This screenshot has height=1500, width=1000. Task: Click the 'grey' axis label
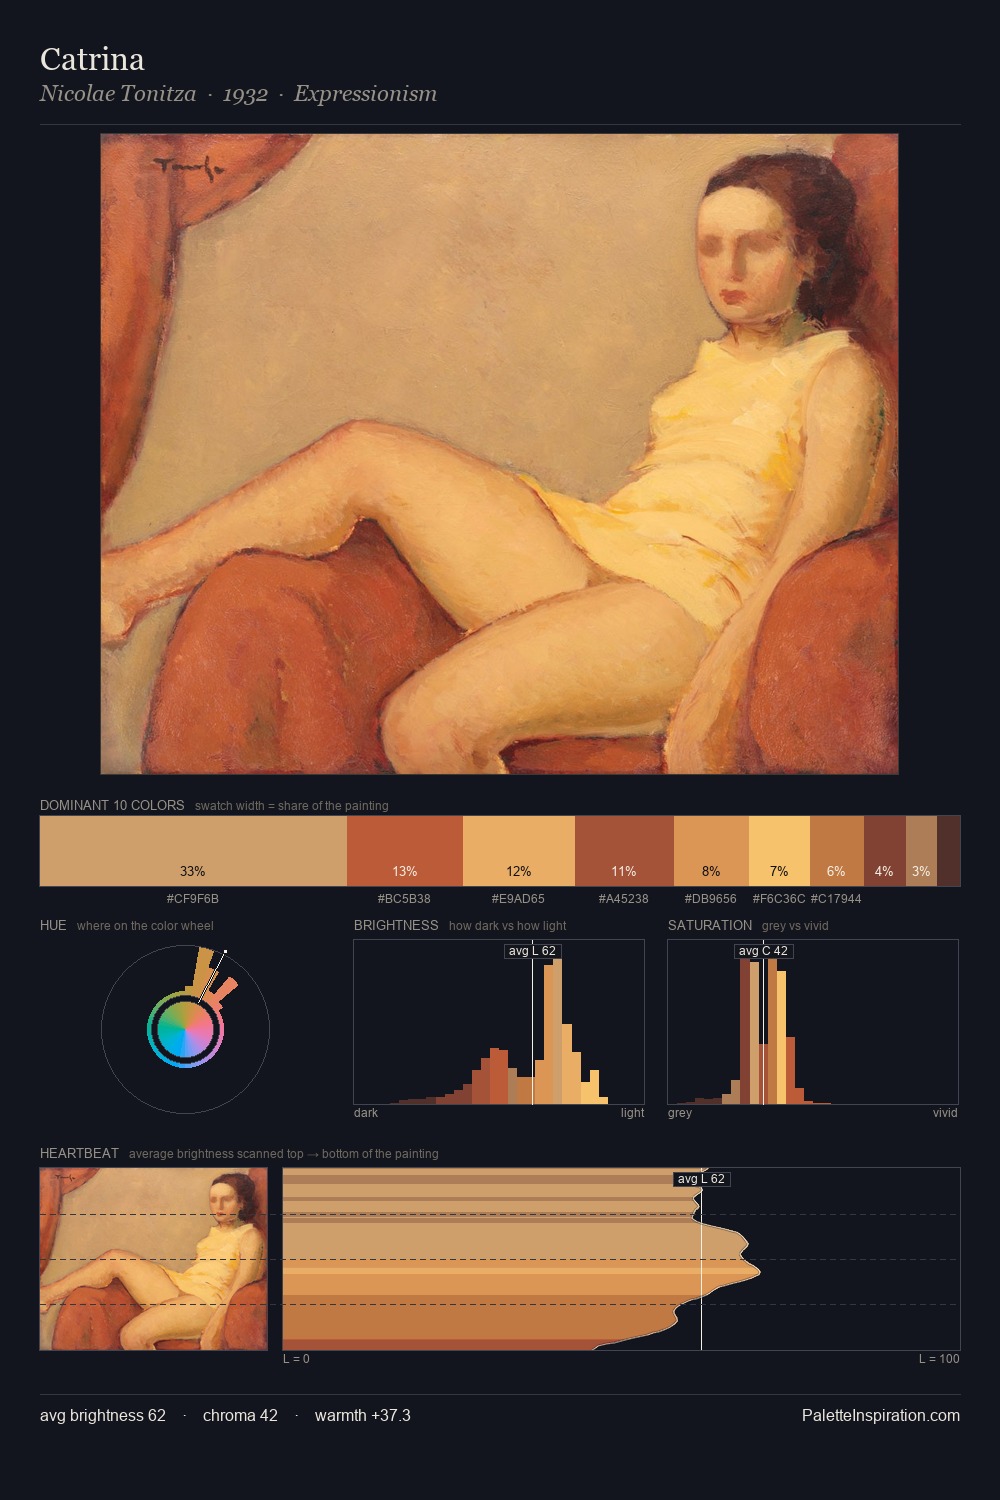pyautogui.click(x=680, y=1112)
